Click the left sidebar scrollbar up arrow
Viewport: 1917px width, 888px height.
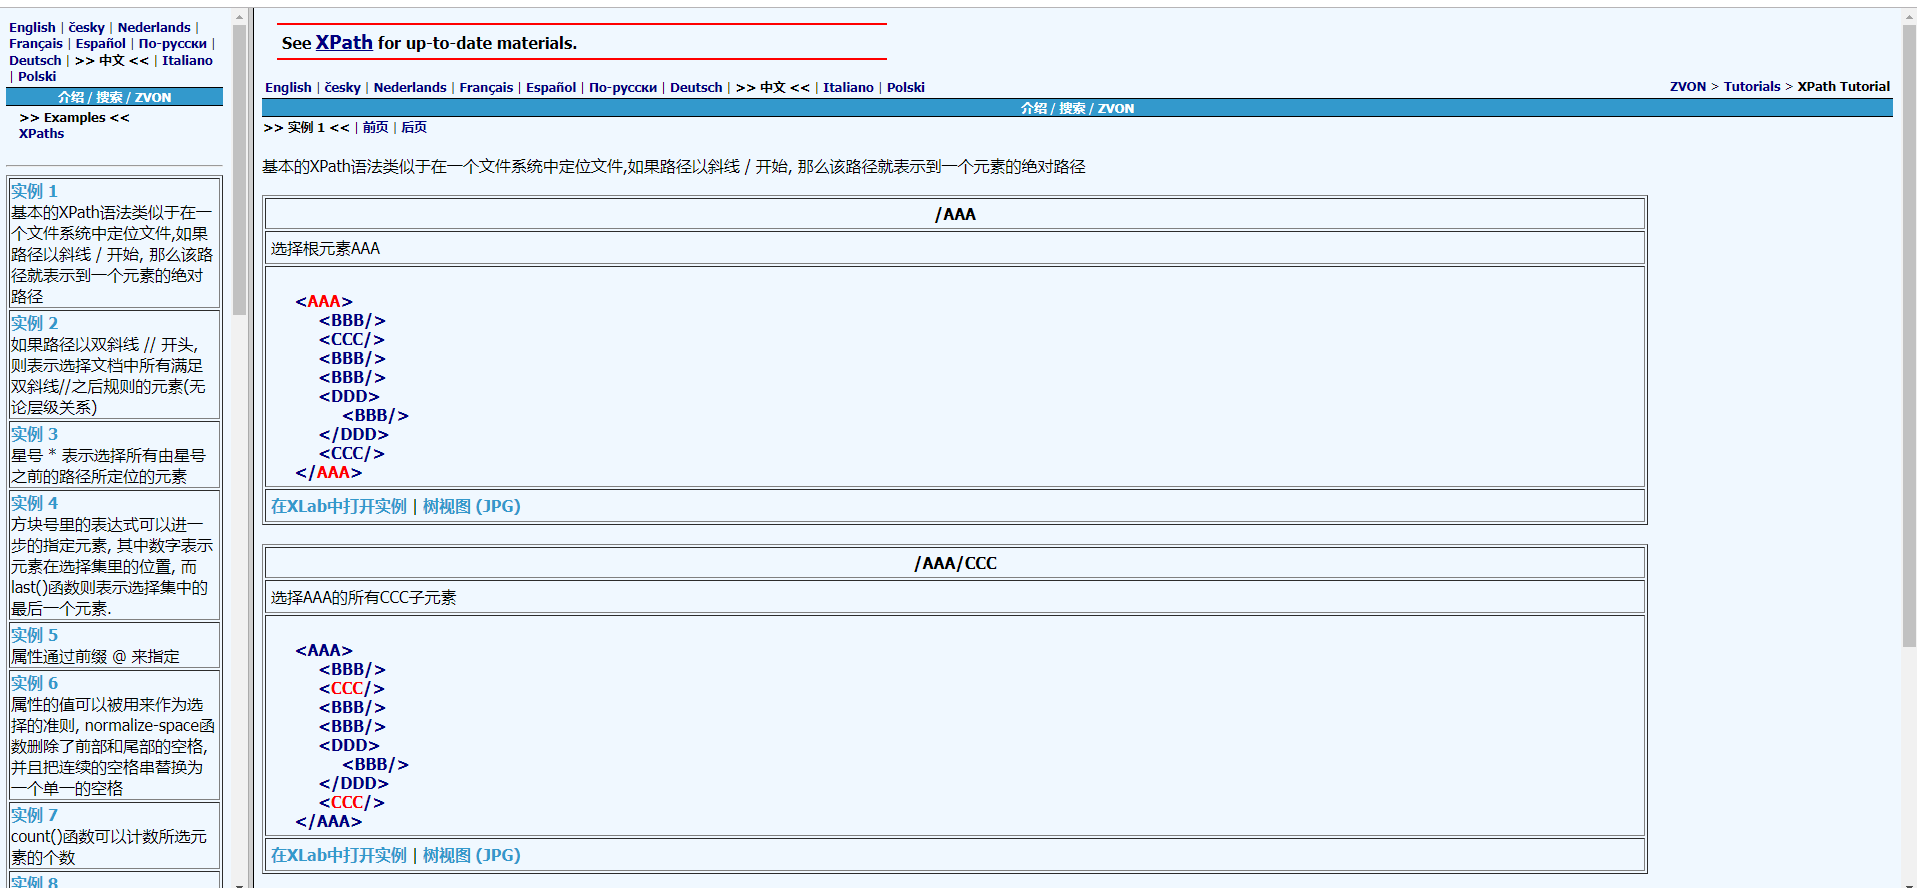tap(239, 17)
